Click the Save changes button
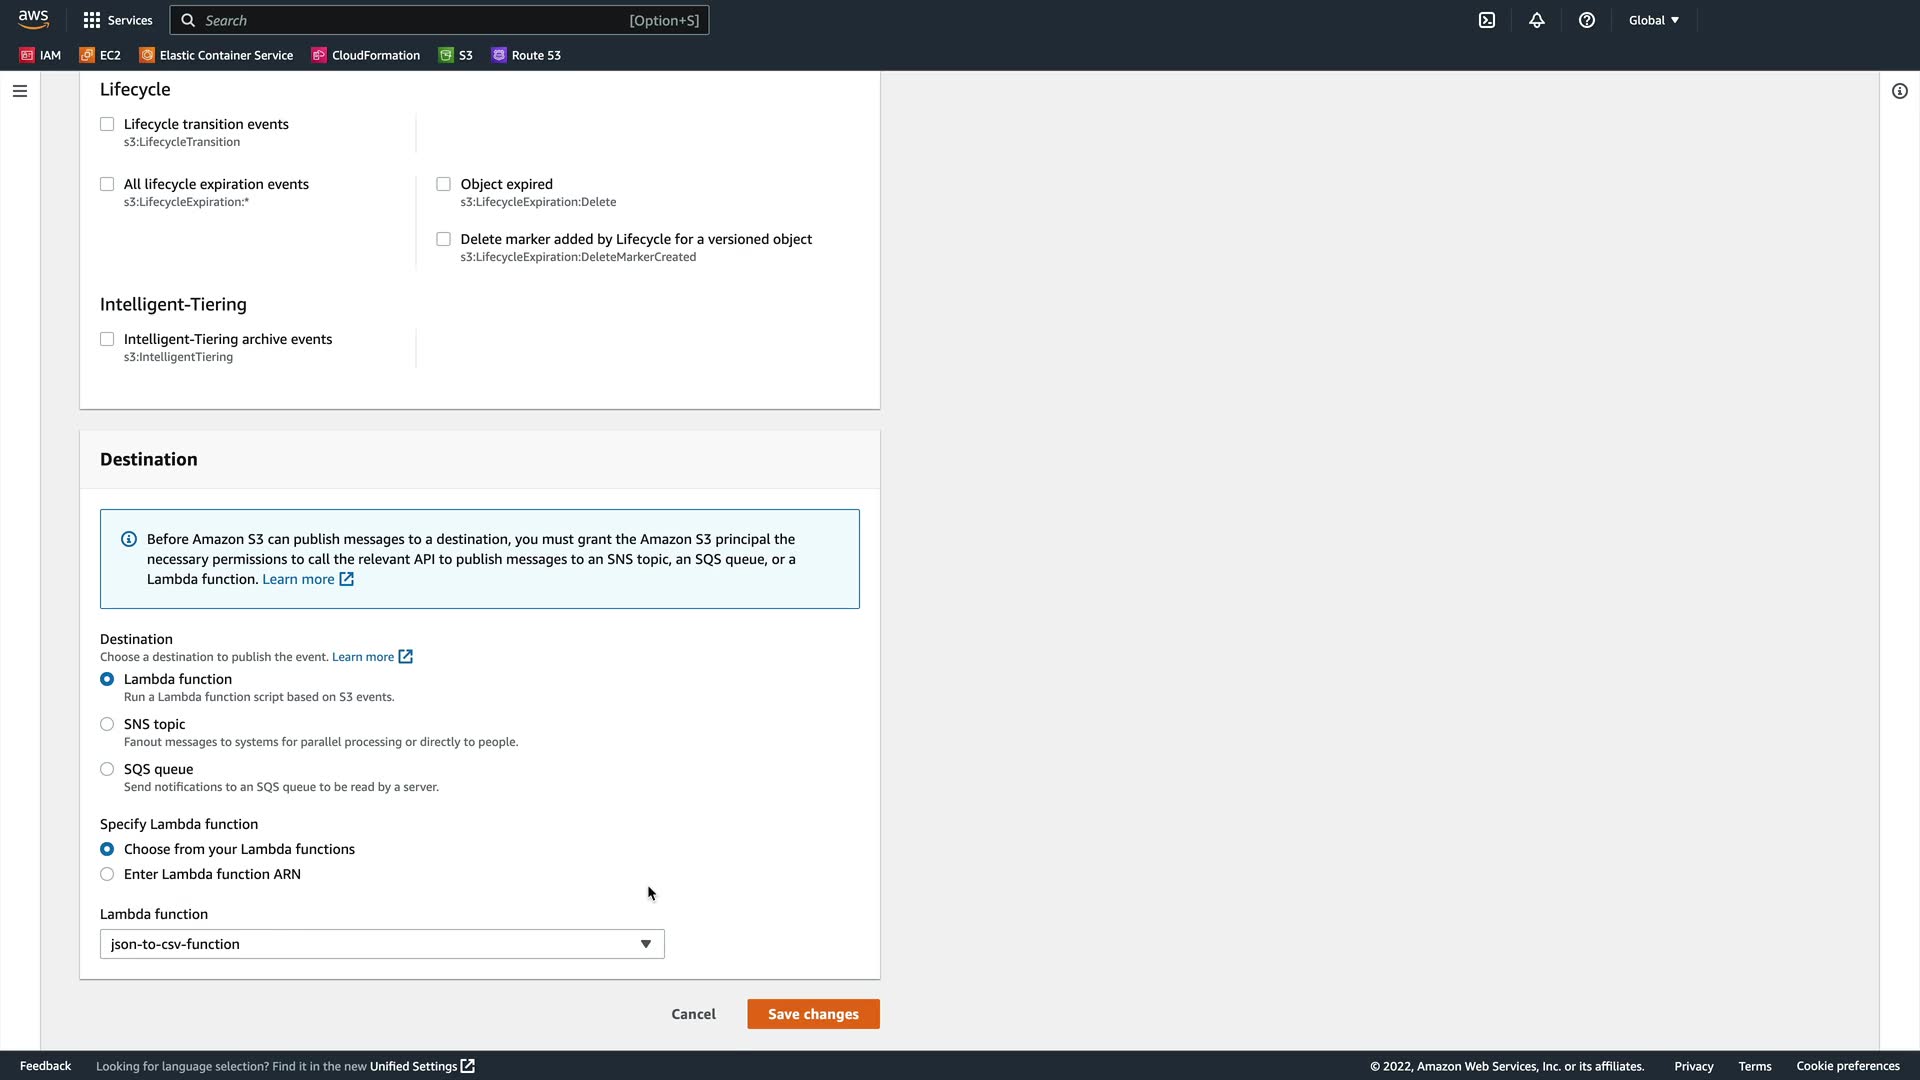The image size is (1920, 1080). pyautogui.click(x=813, y=1014)
